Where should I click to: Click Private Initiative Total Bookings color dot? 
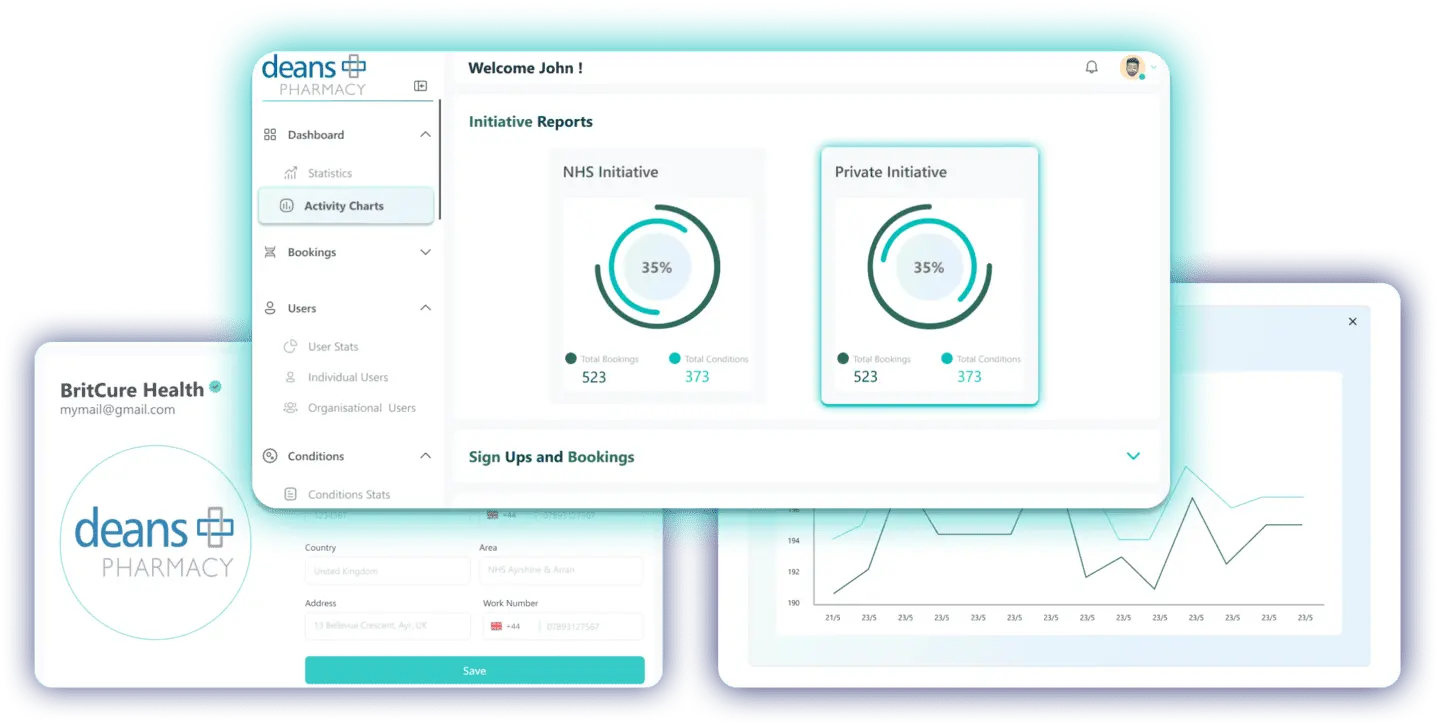coord(843,358)
